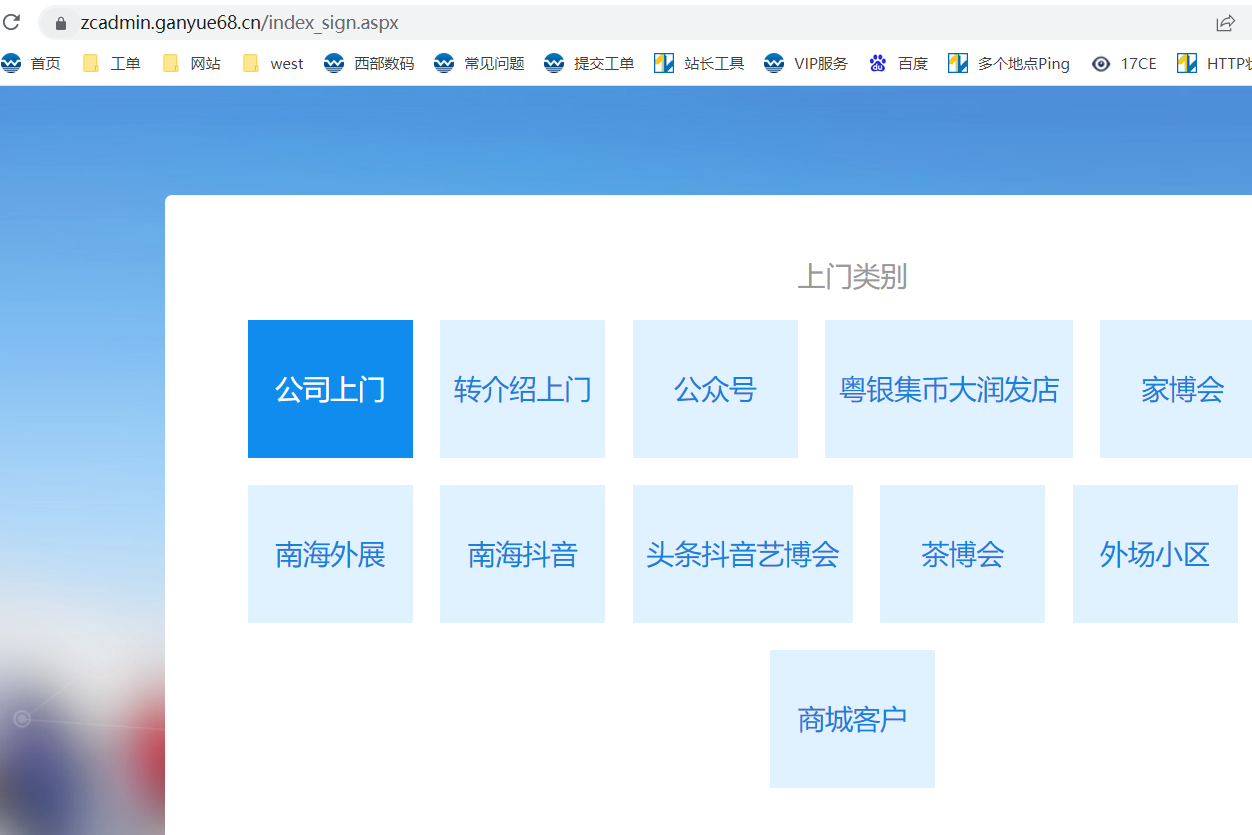Open the 站长工具 bookmark
The image size is (1252, 835).
pyautogui.click(x=699, y=64)
